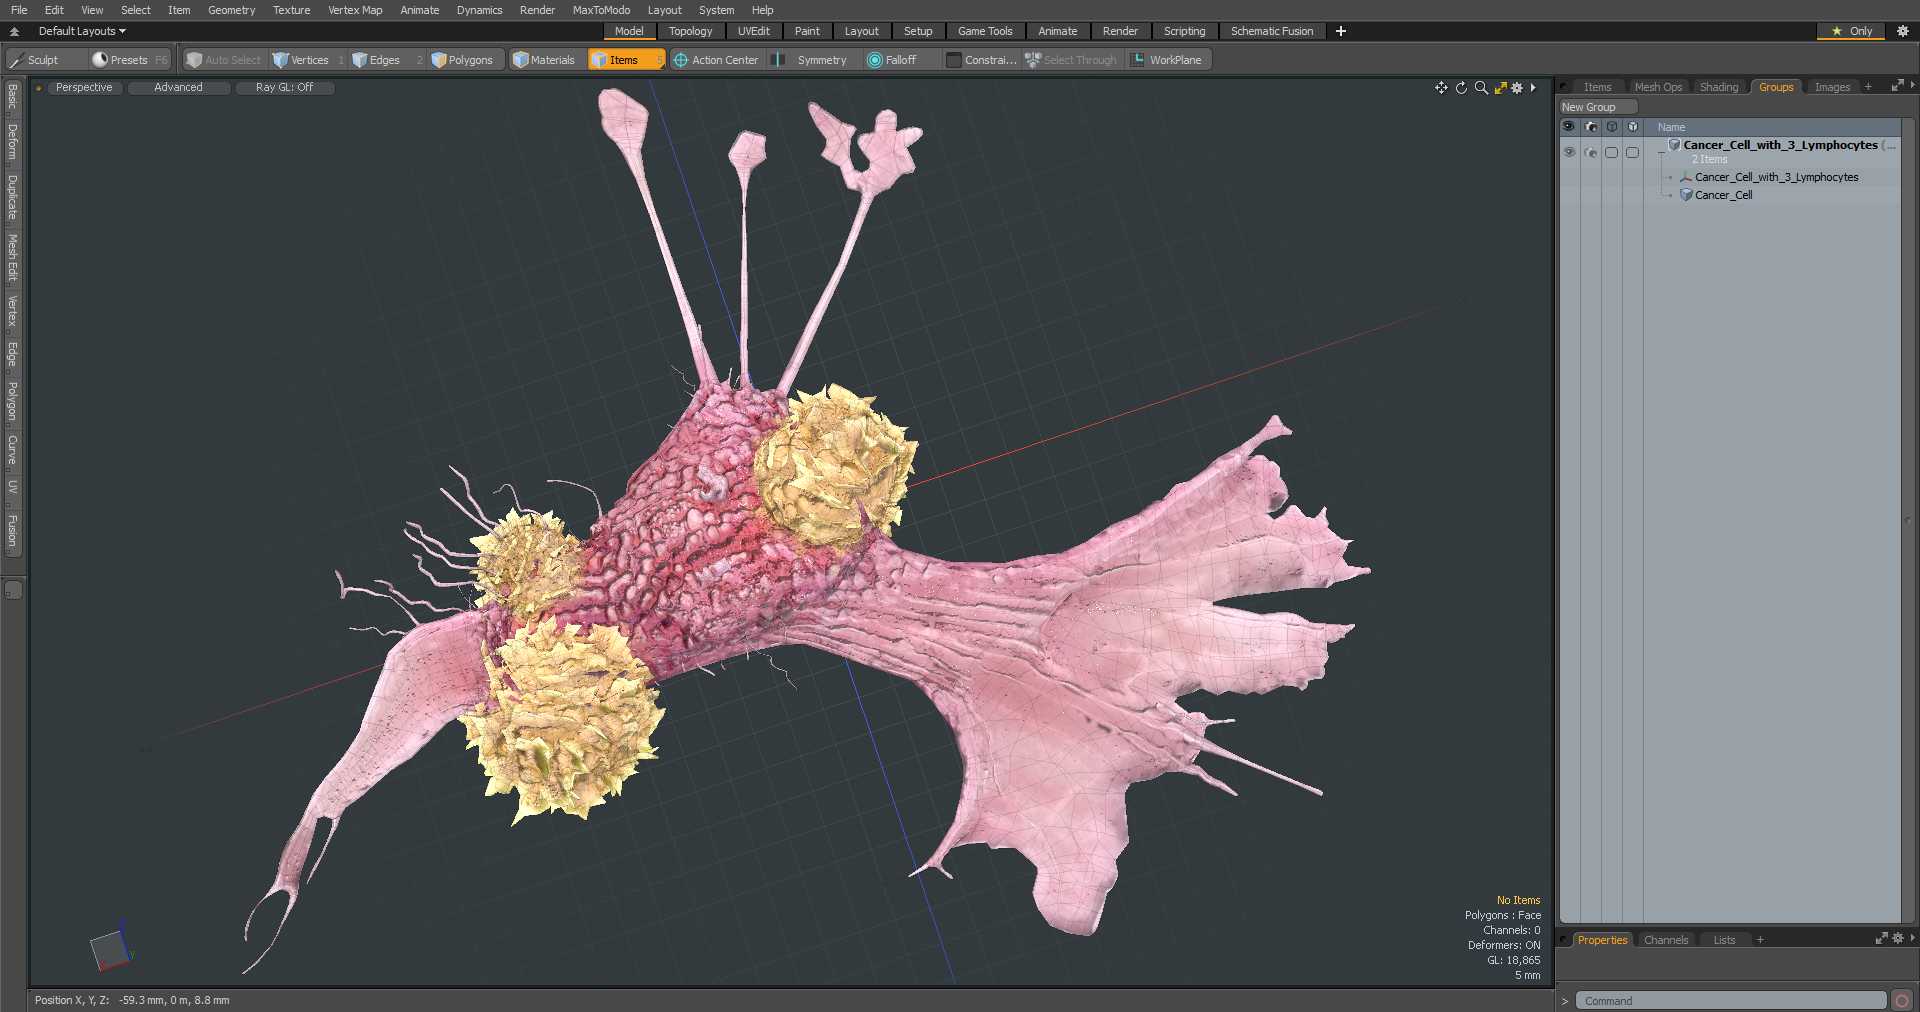
Task: Open the Duplicate vertical tab
Action: coord(13,197)
